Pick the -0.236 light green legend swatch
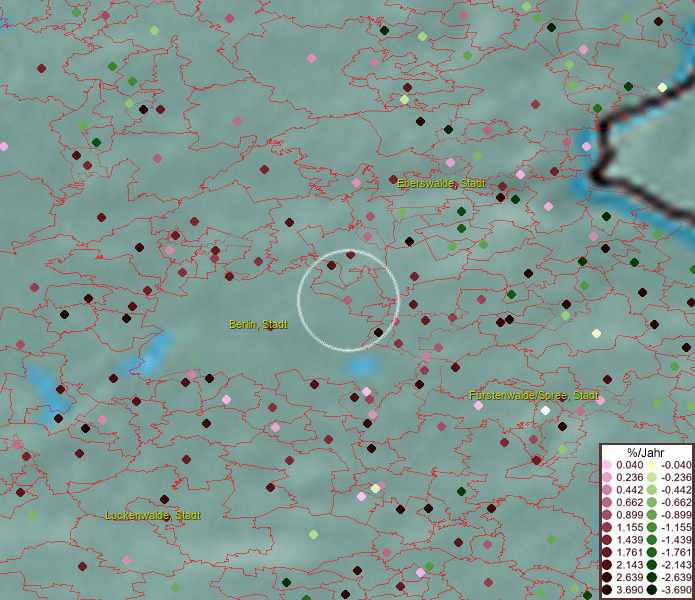This screenshot has height=600, width=695. 652,477
